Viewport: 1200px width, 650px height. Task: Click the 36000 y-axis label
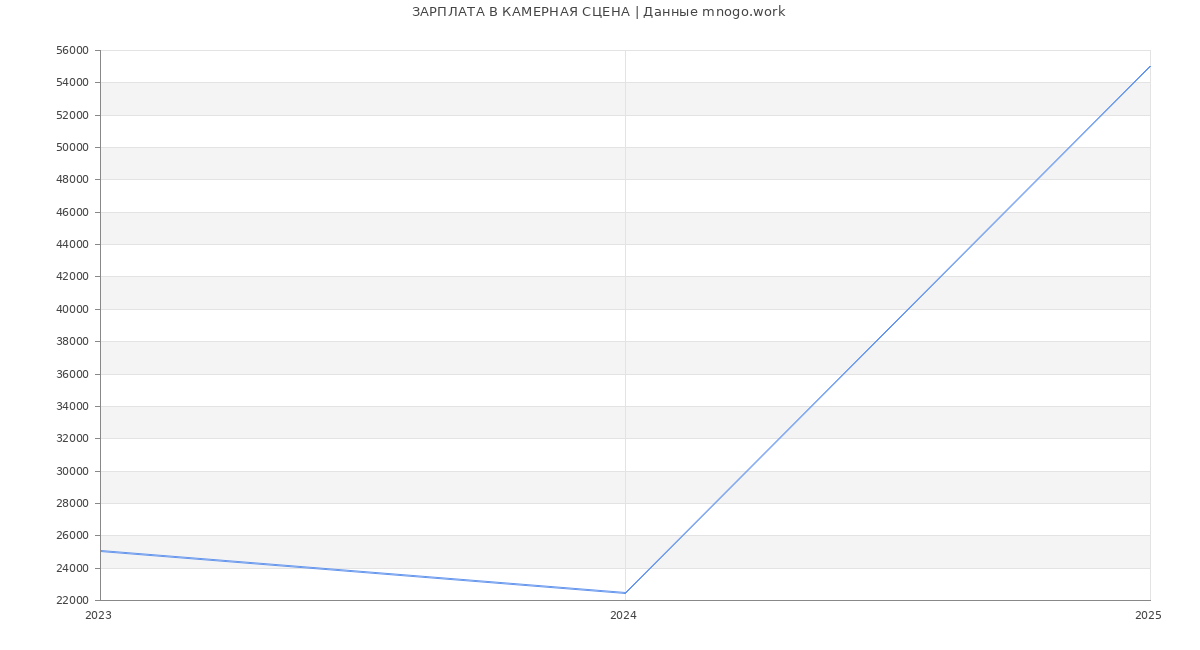point(72,375)
